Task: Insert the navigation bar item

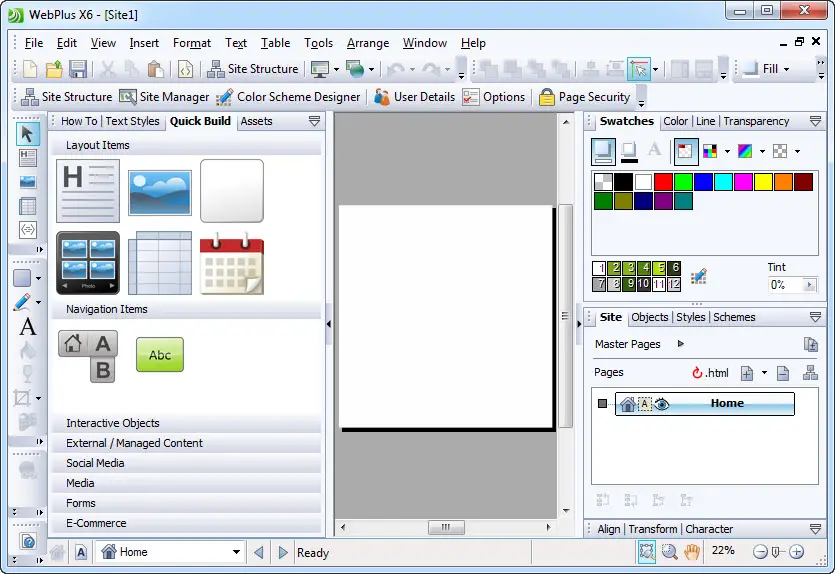Action: point(88,356)
